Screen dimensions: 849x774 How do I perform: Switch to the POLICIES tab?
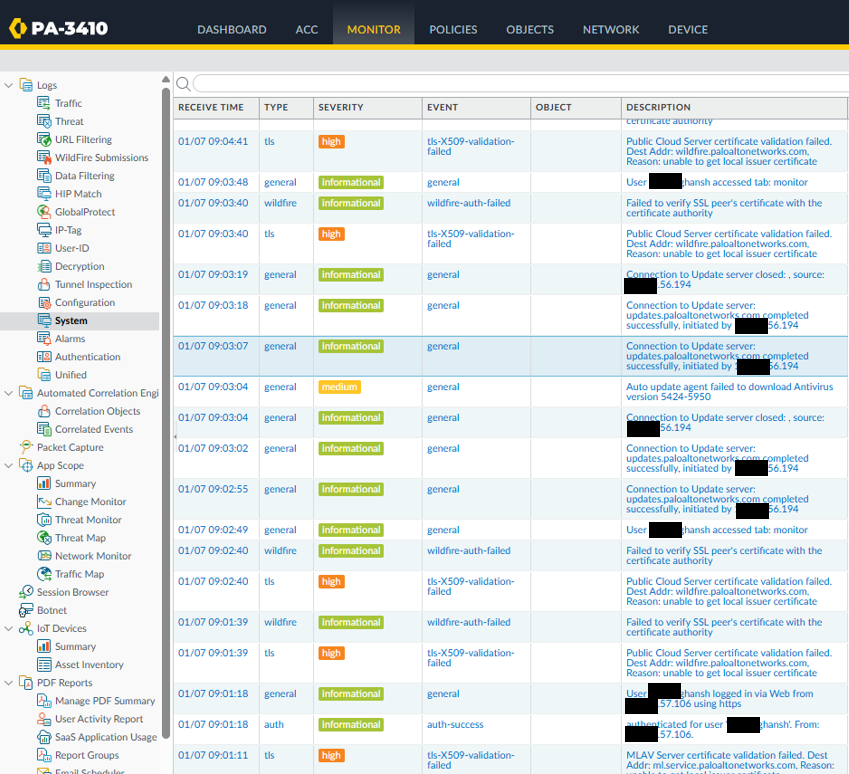click(453, 29)
